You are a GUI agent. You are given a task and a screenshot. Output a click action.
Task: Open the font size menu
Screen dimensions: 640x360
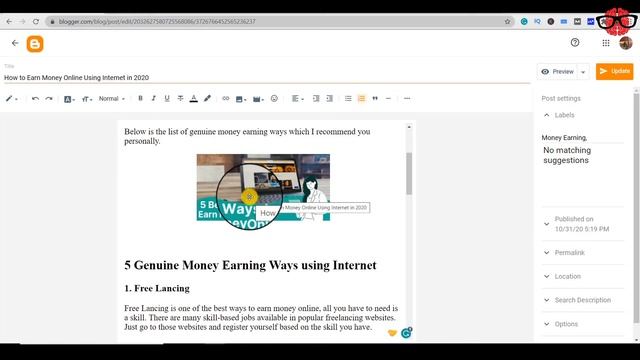(x=87, y=98)
